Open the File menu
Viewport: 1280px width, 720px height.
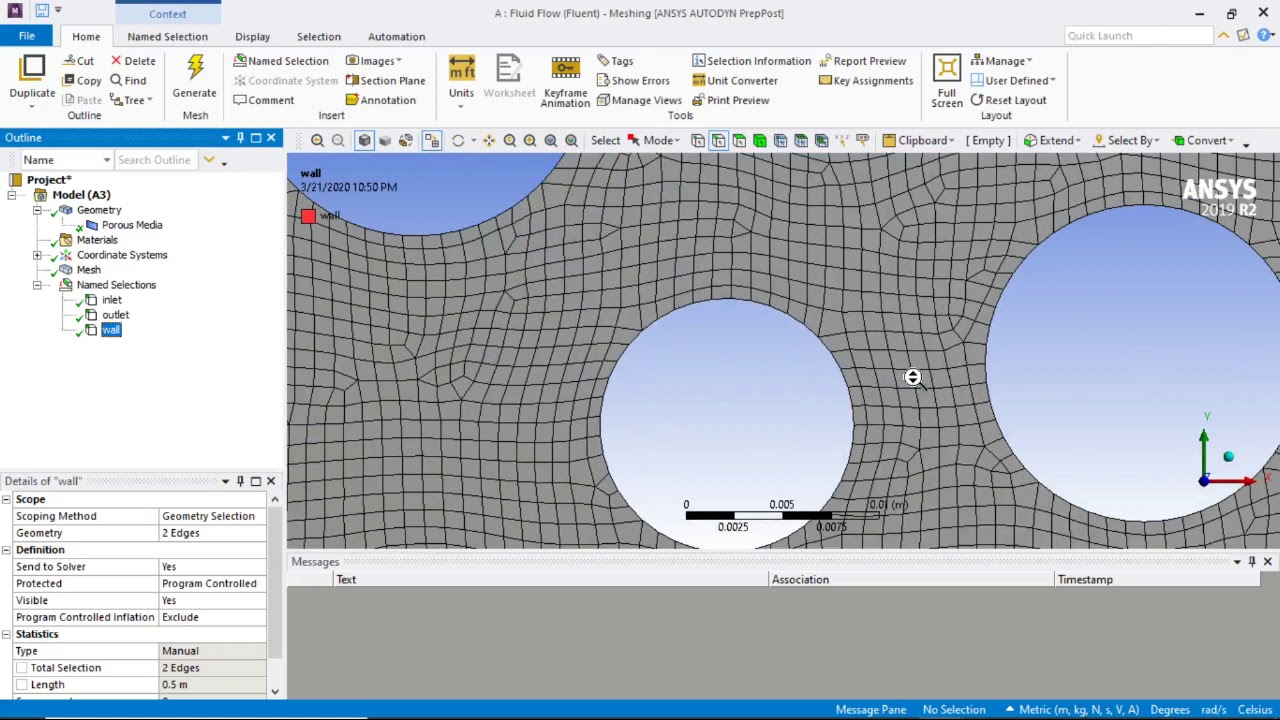(x=27, y=36)
